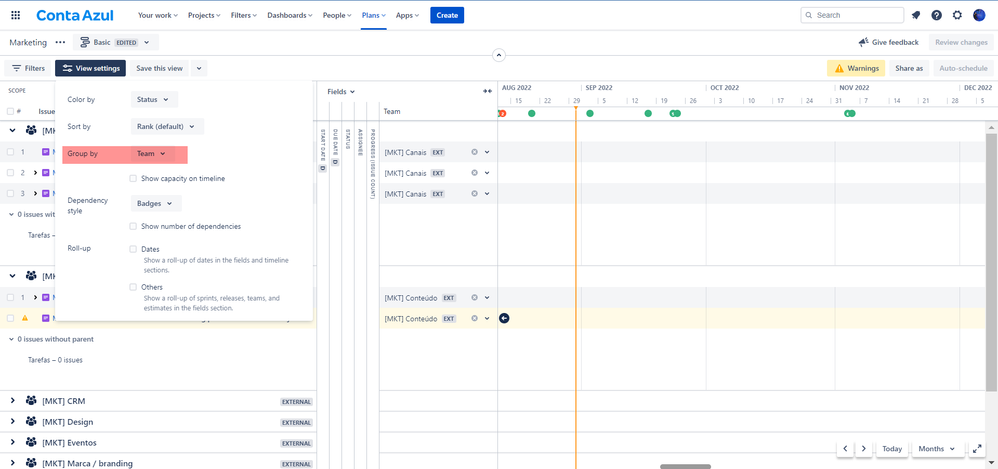Clear team on first [MKT] Canais row

[x=474, y=152]
